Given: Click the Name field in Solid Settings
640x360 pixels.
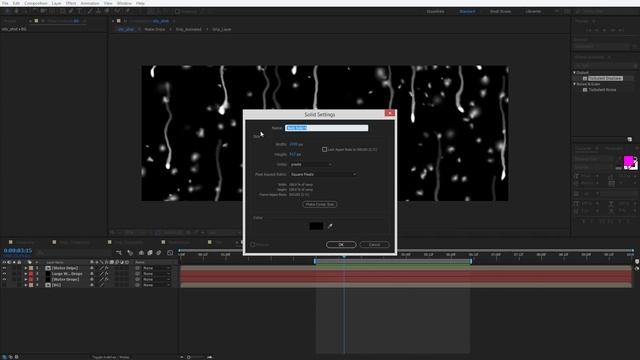Looking at the screenshot, I should coord(327,128).
